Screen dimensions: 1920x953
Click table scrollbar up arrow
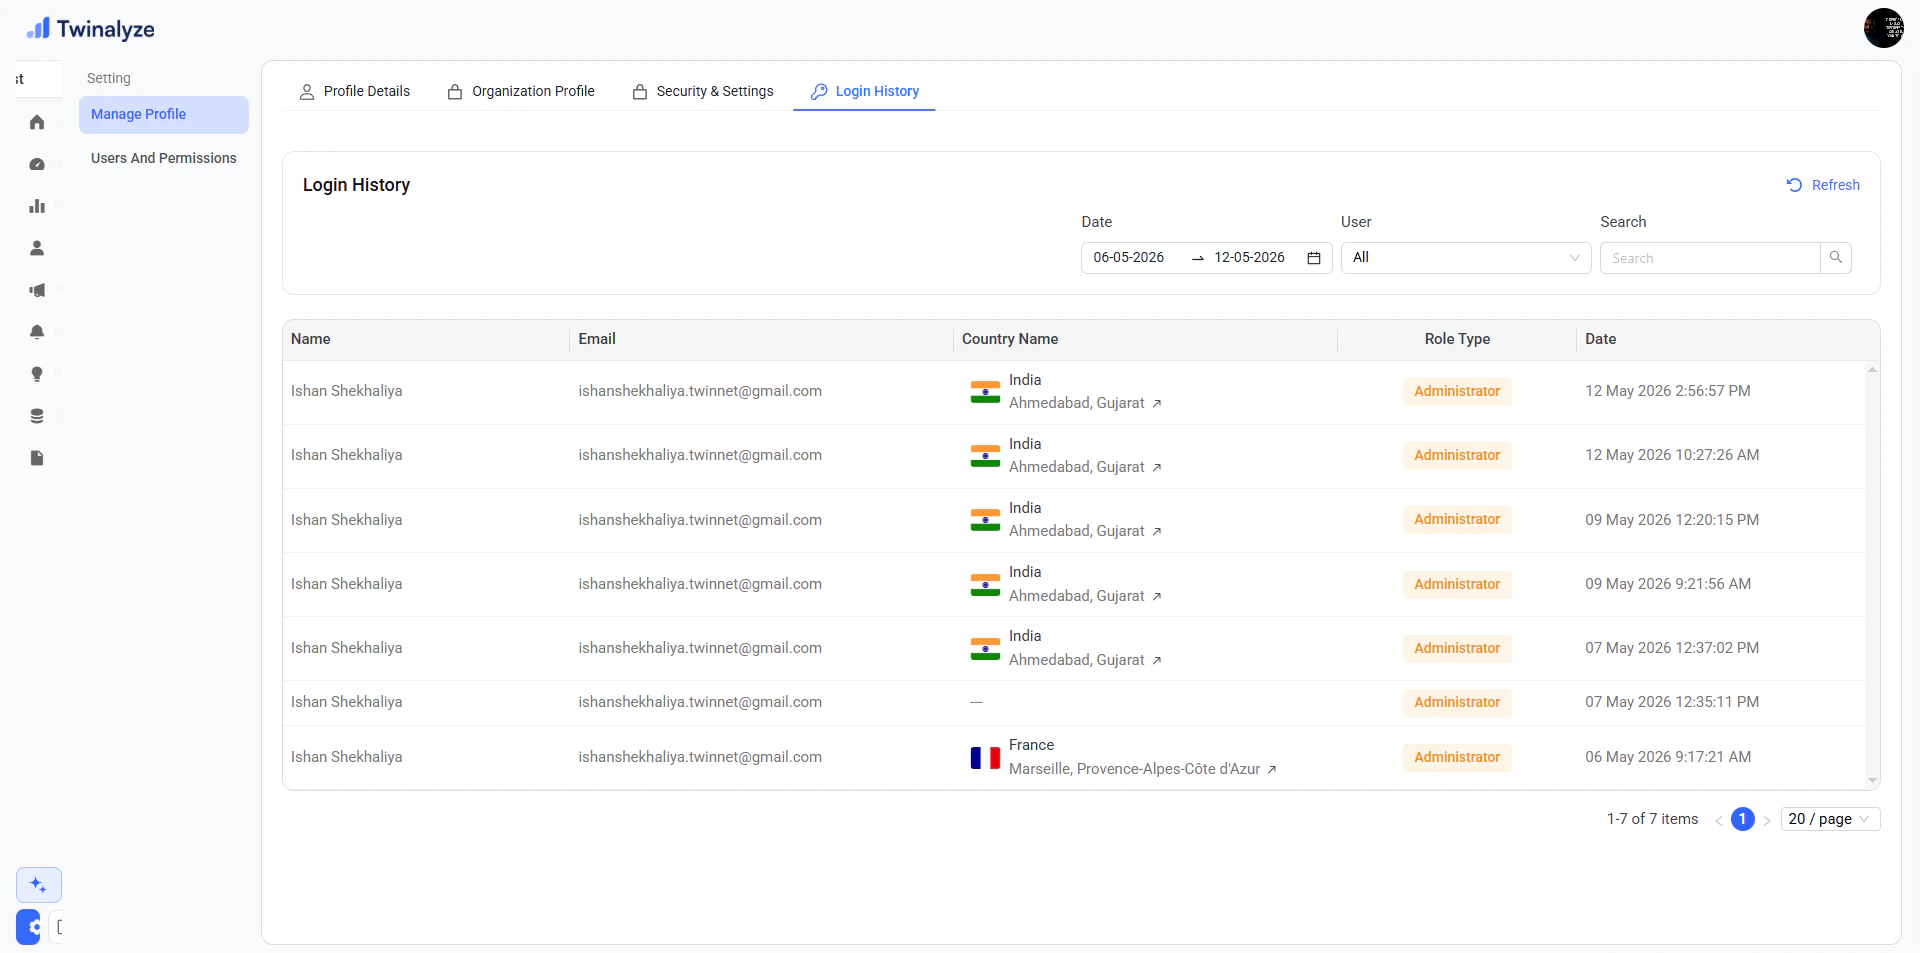[1872, 370]
